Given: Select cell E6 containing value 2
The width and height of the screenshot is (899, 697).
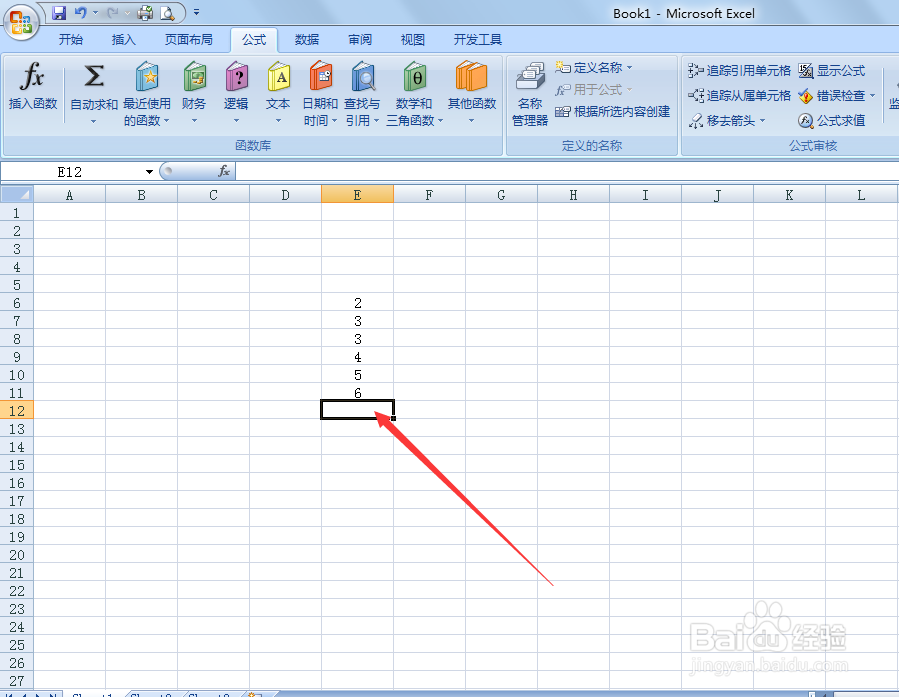Looking at the screenshot, I should point(357,303).
